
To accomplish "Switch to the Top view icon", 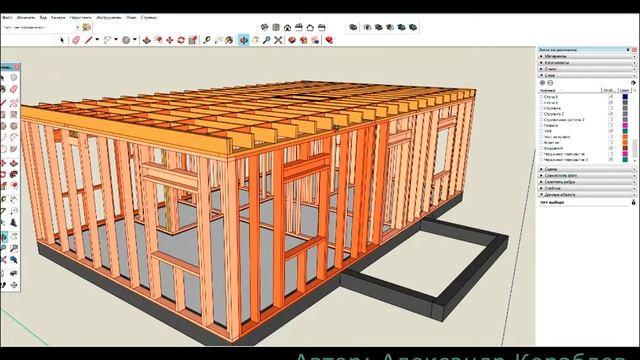I will [x=276, y=27].
